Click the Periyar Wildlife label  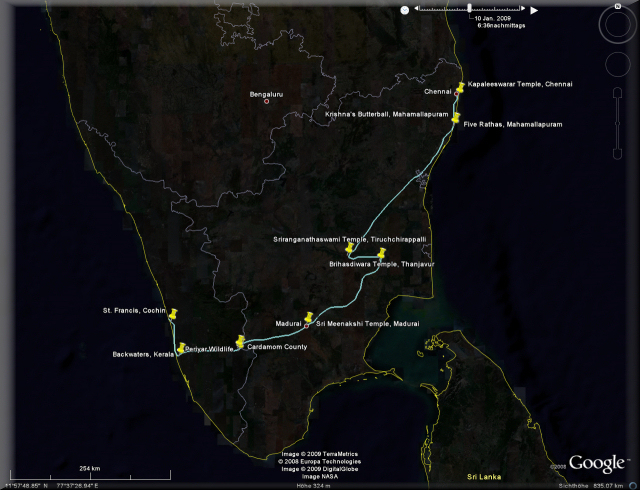tap(209, 349)
